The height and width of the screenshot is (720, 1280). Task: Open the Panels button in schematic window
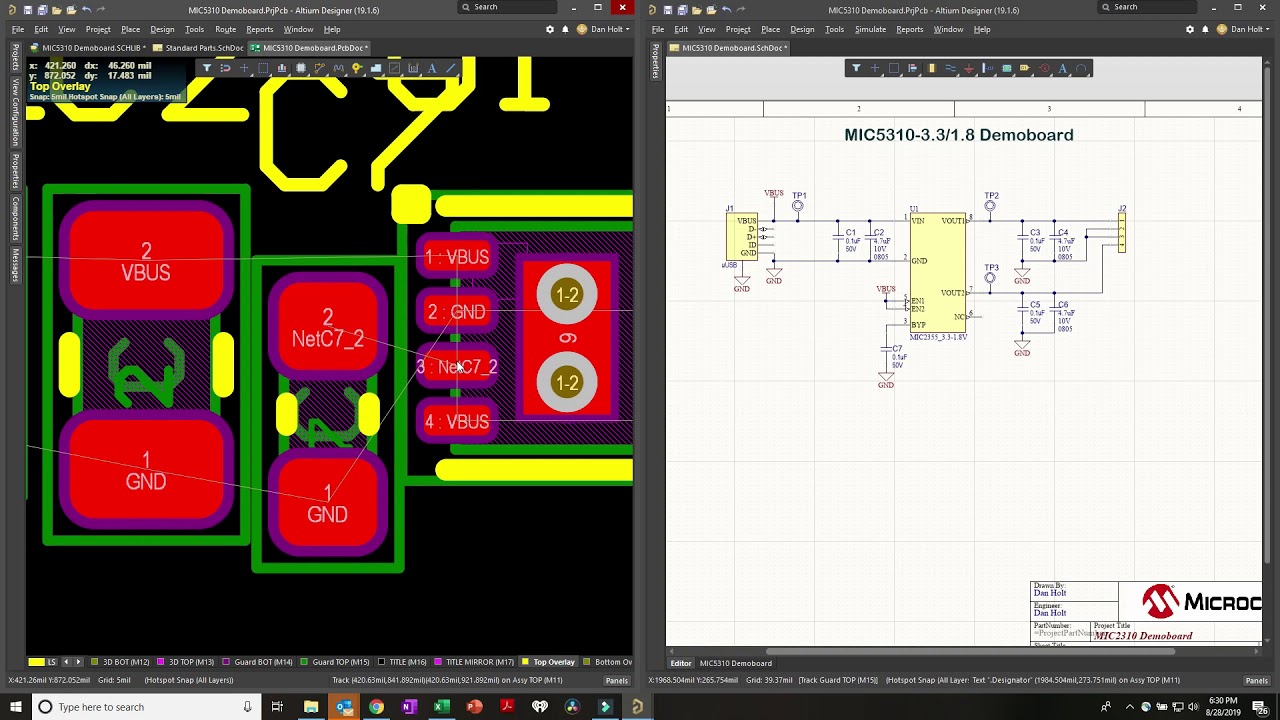1256,680
